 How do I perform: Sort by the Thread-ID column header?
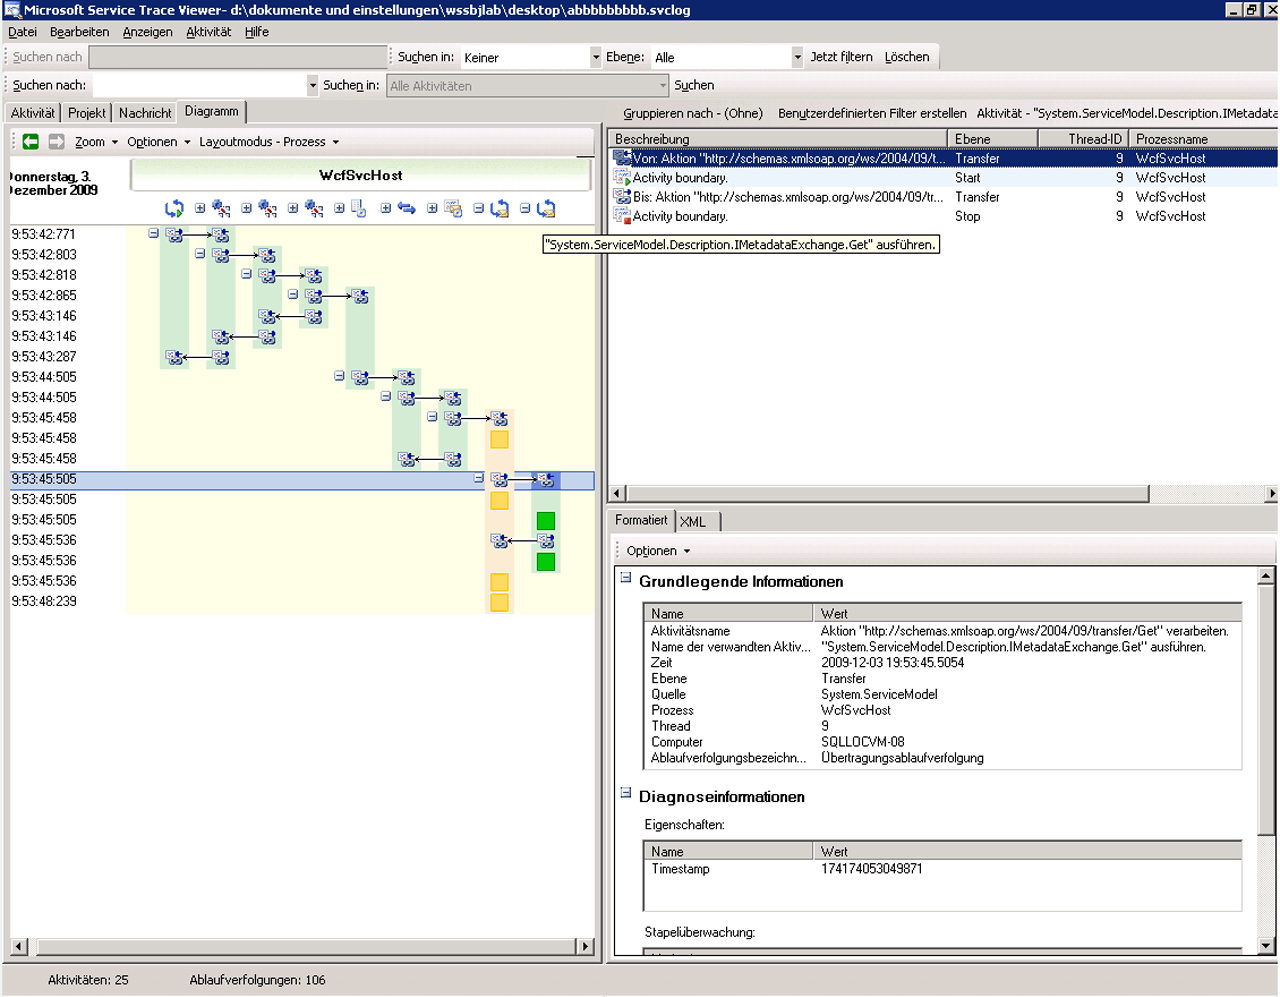[1084, 139]
